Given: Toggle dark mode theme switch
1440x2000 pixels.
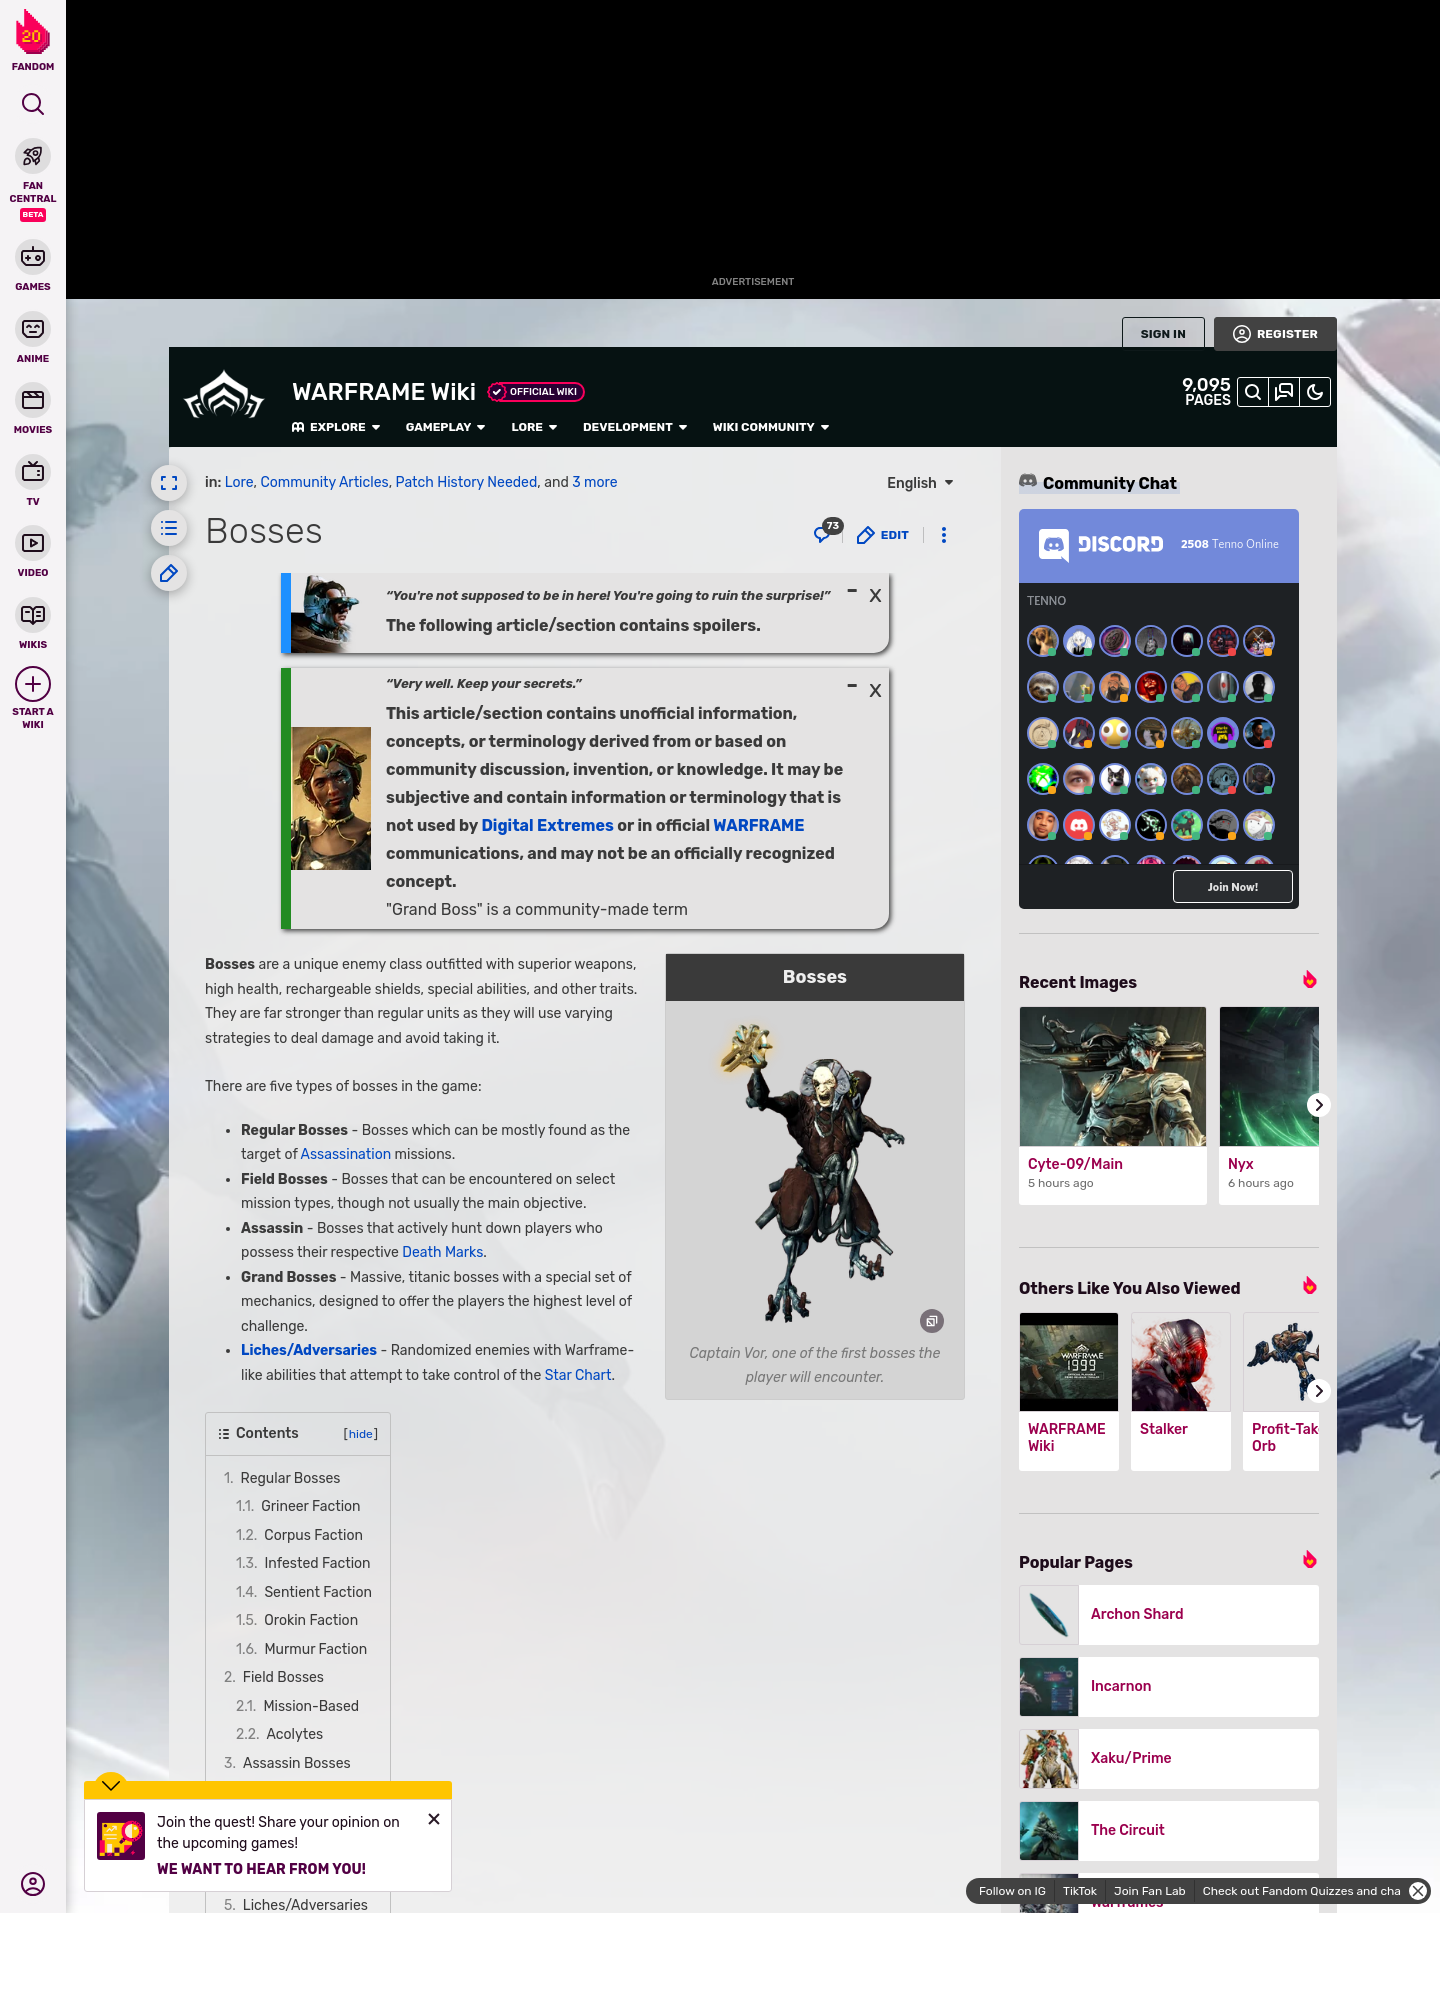Looking at the screenshot, I should pos(1315,392).
